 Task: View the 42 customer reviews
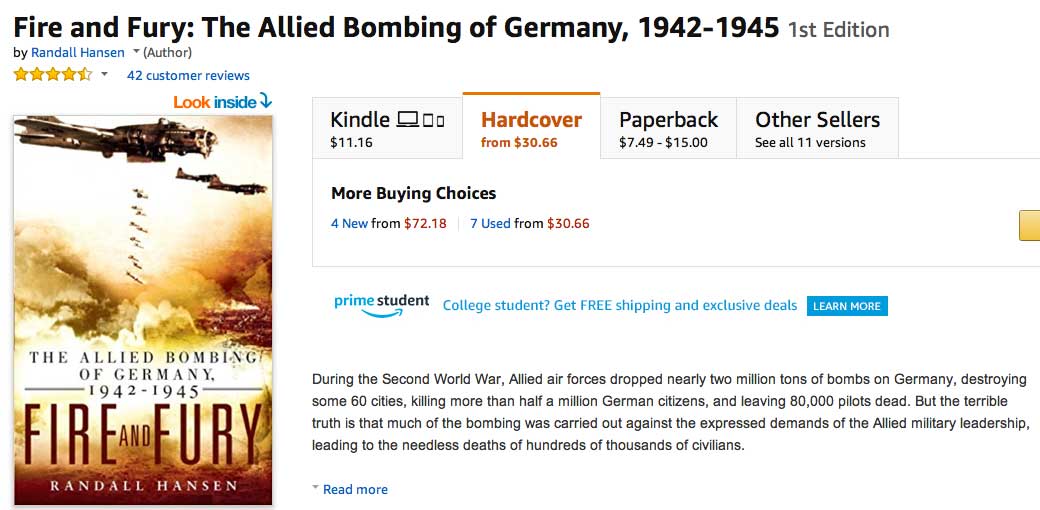[188, 75]
